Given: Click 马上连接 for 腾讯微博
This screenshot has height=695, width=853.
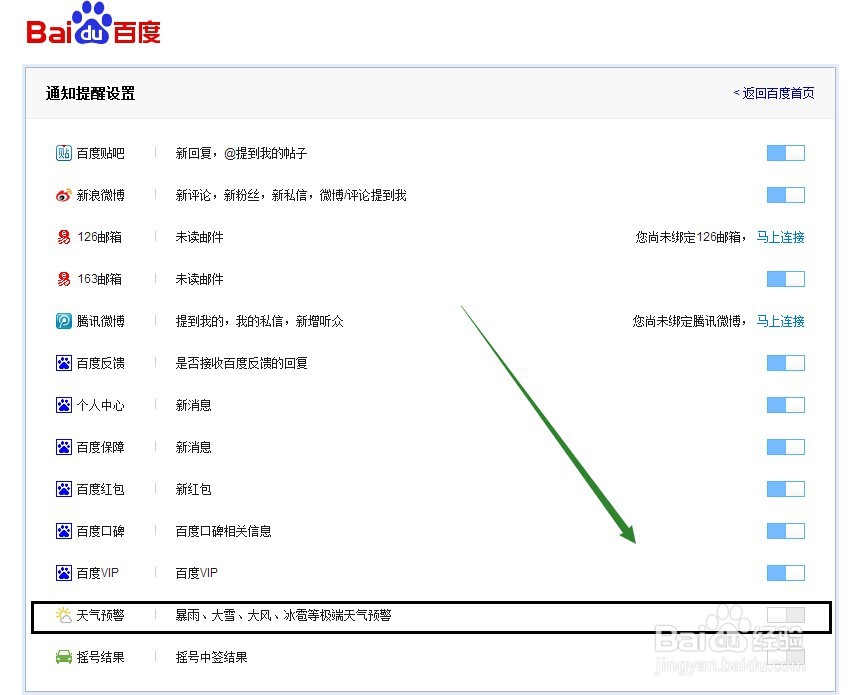Looking at the screenshot, I should tap(781, 321).
